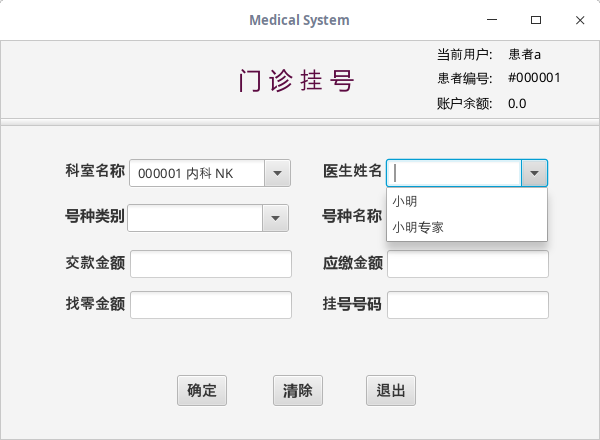
Task: Maximize the Medical System window
Action: pyautogui.click(x=536, y=19)
